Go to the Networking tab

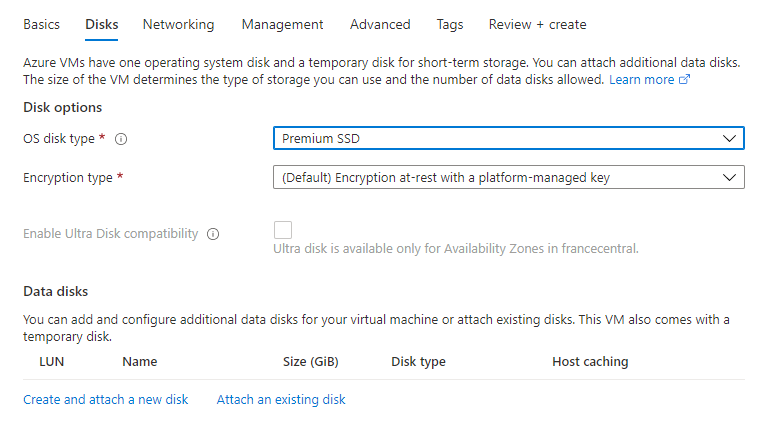(178, 24)
